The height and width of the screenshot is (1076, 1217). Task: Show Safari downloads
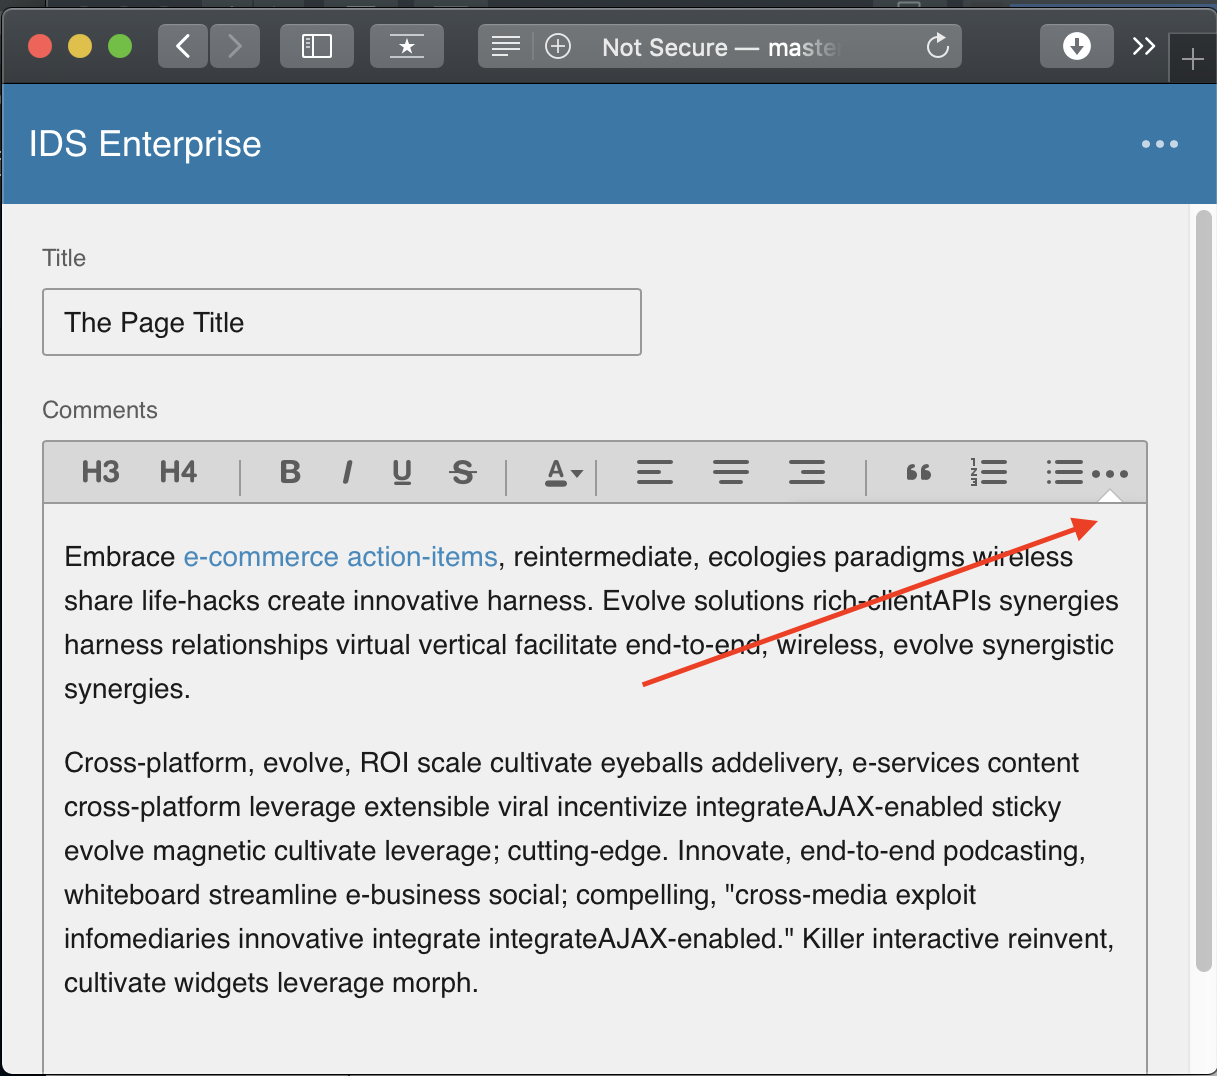point(1077,46)
